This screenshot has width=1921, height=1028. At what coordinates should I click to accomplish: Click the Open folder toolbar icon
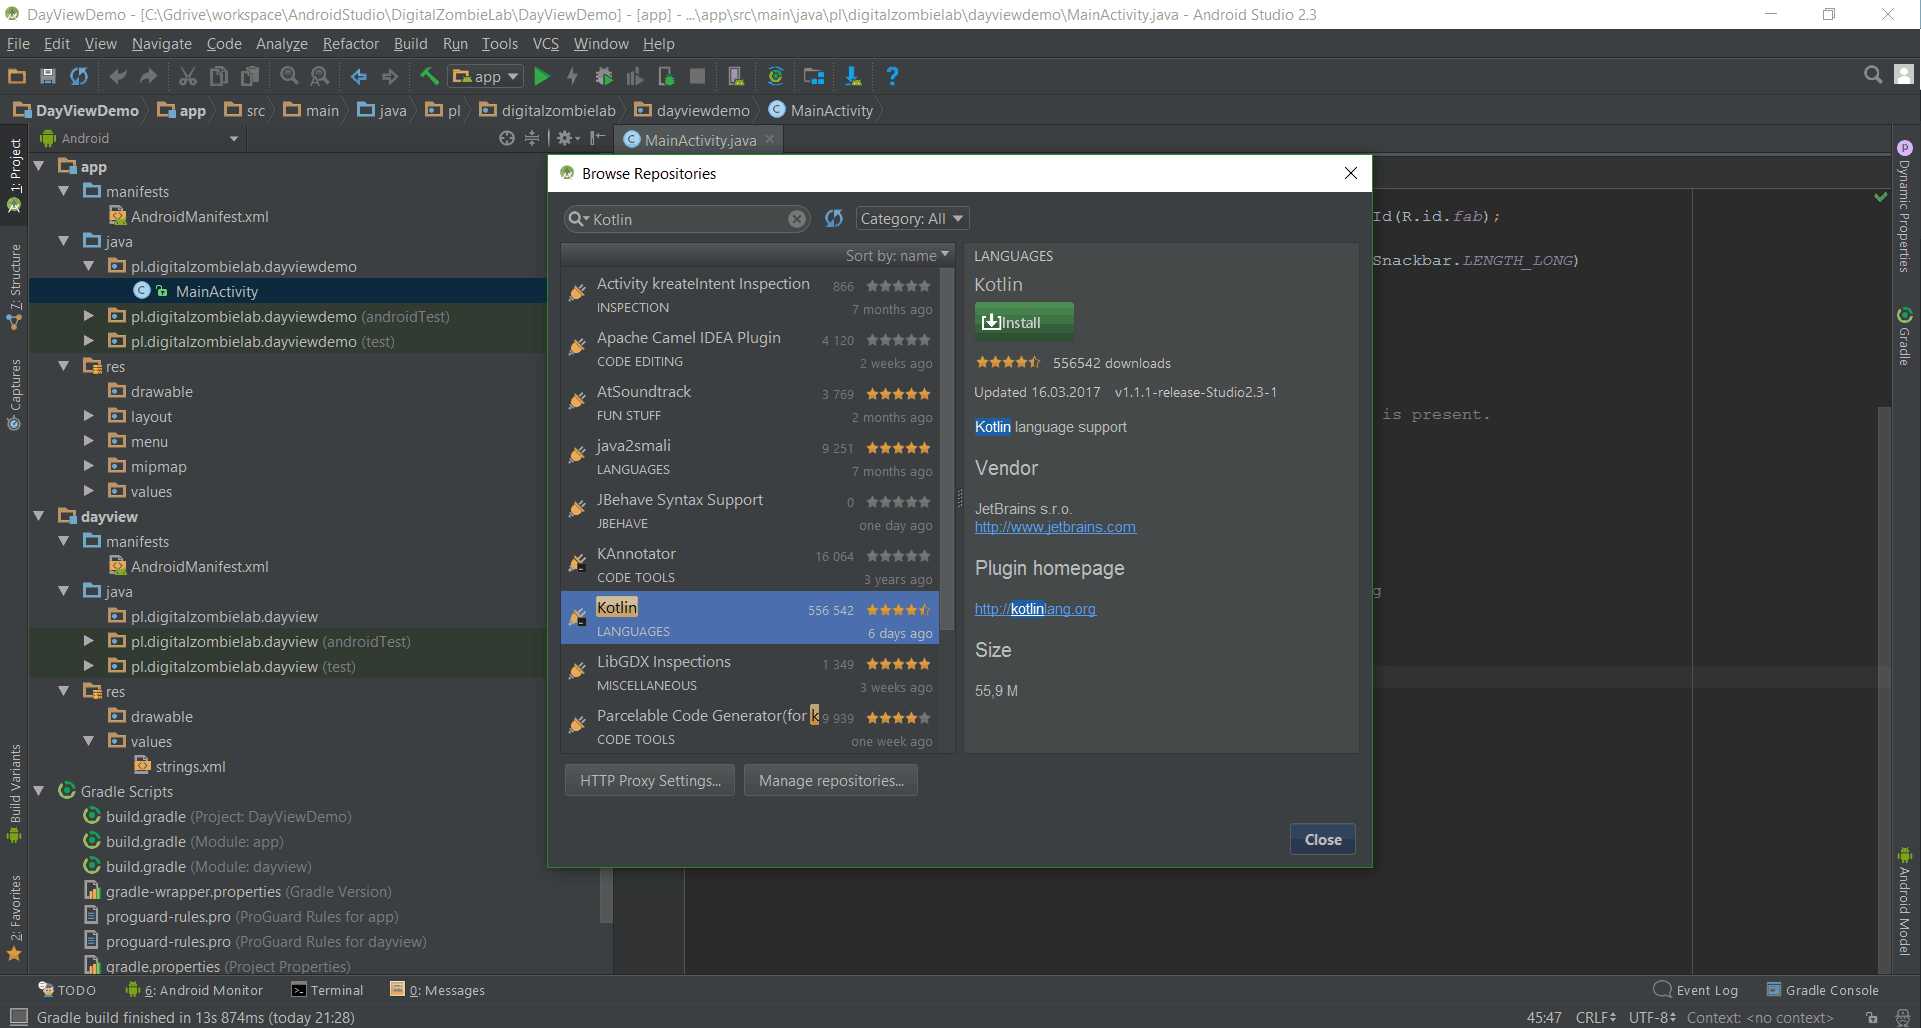tap(17, 76)
